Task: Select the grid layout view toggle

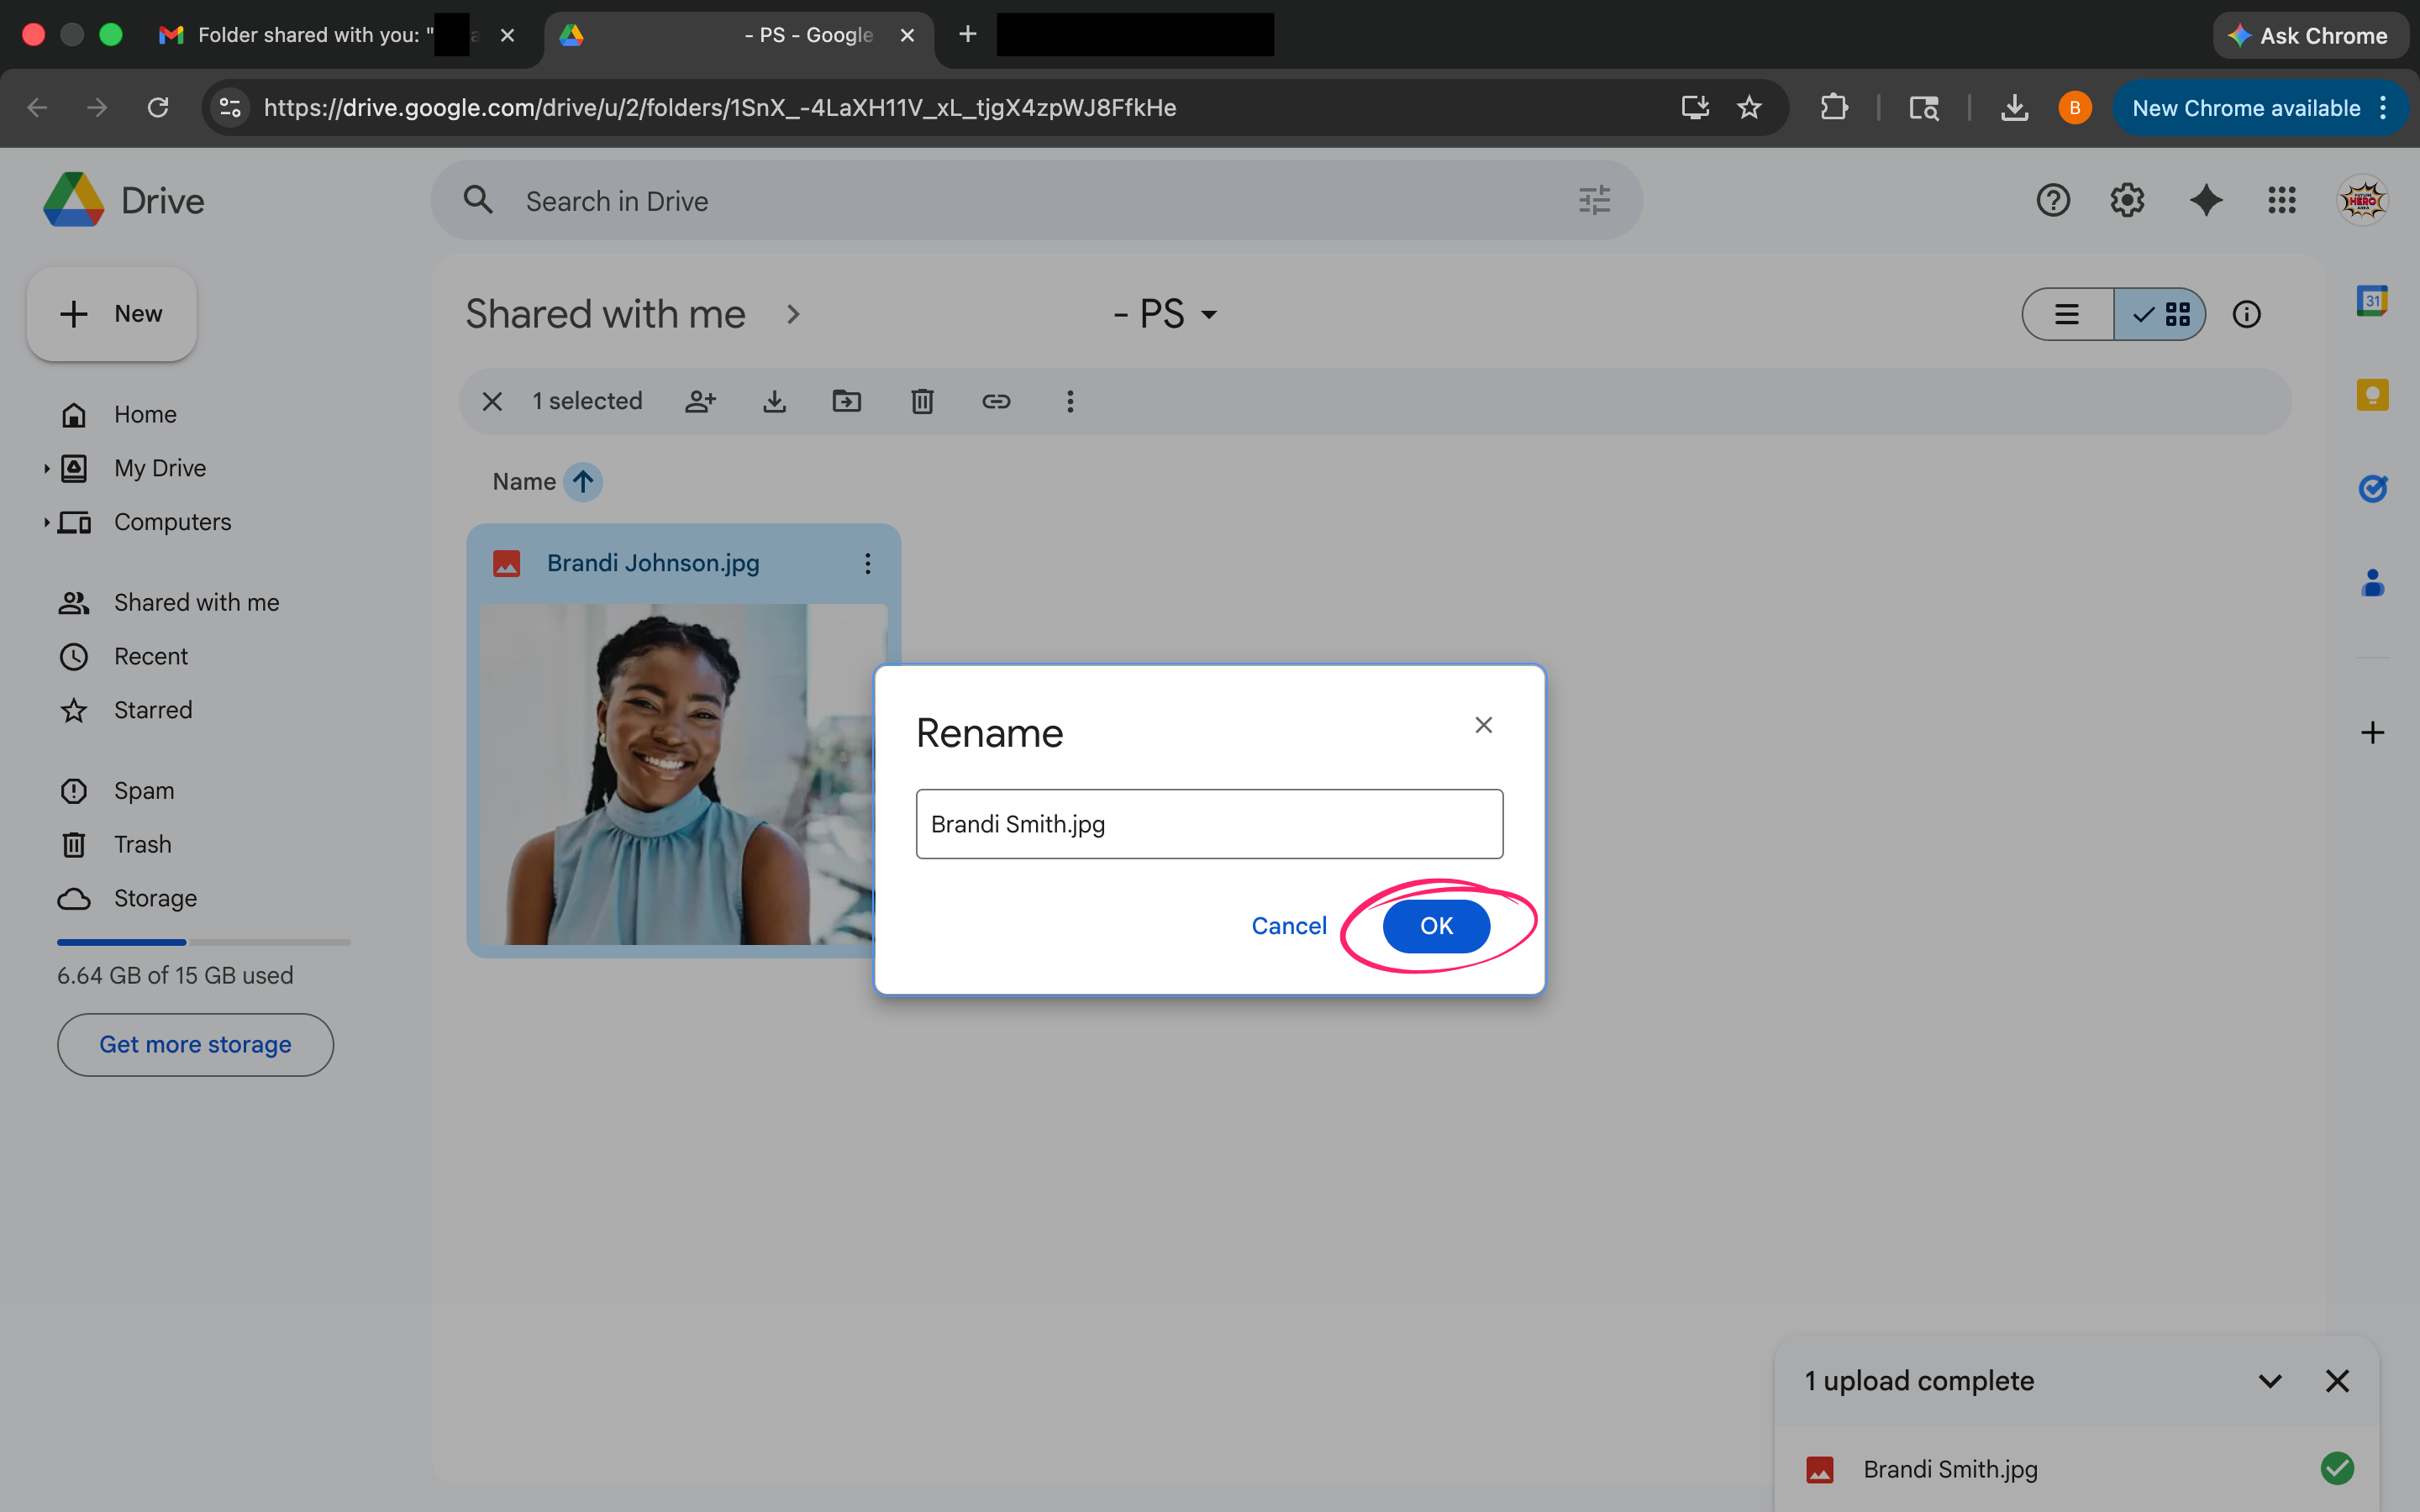Action: click(x=2160, y=314)
